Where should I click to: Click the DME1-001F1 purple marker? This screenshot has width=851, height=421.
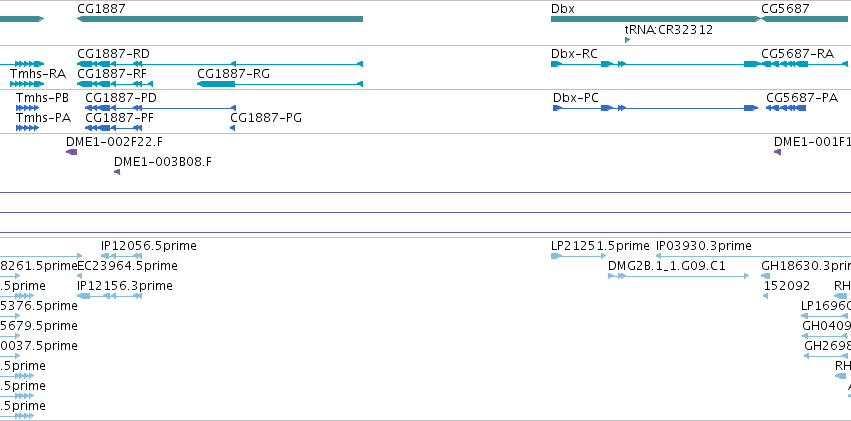click(x=777, y=152)
